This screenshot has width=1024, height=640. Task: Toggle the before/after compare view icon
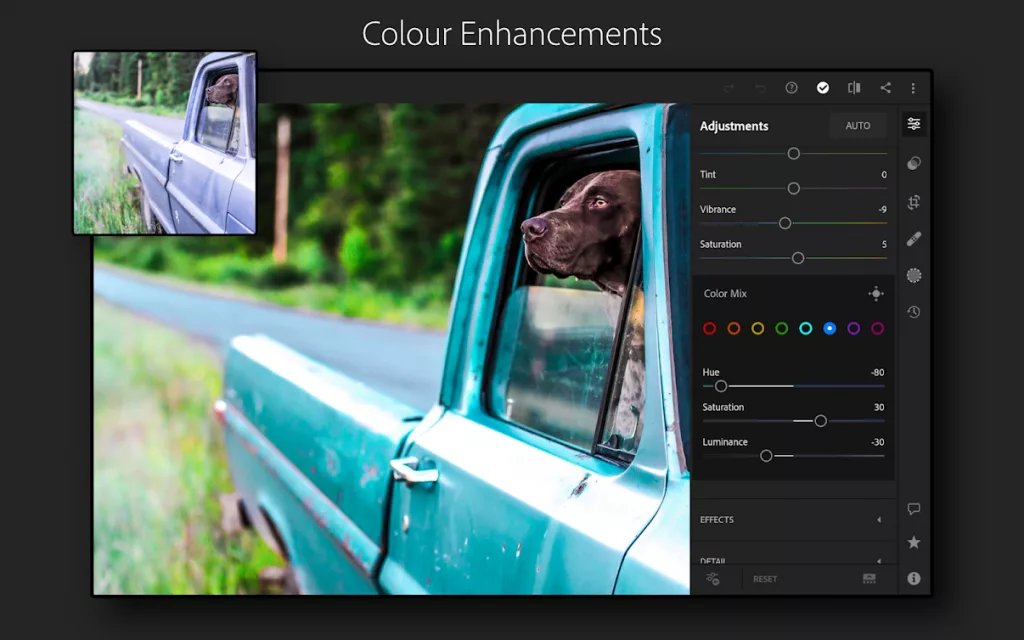[854, 88]
